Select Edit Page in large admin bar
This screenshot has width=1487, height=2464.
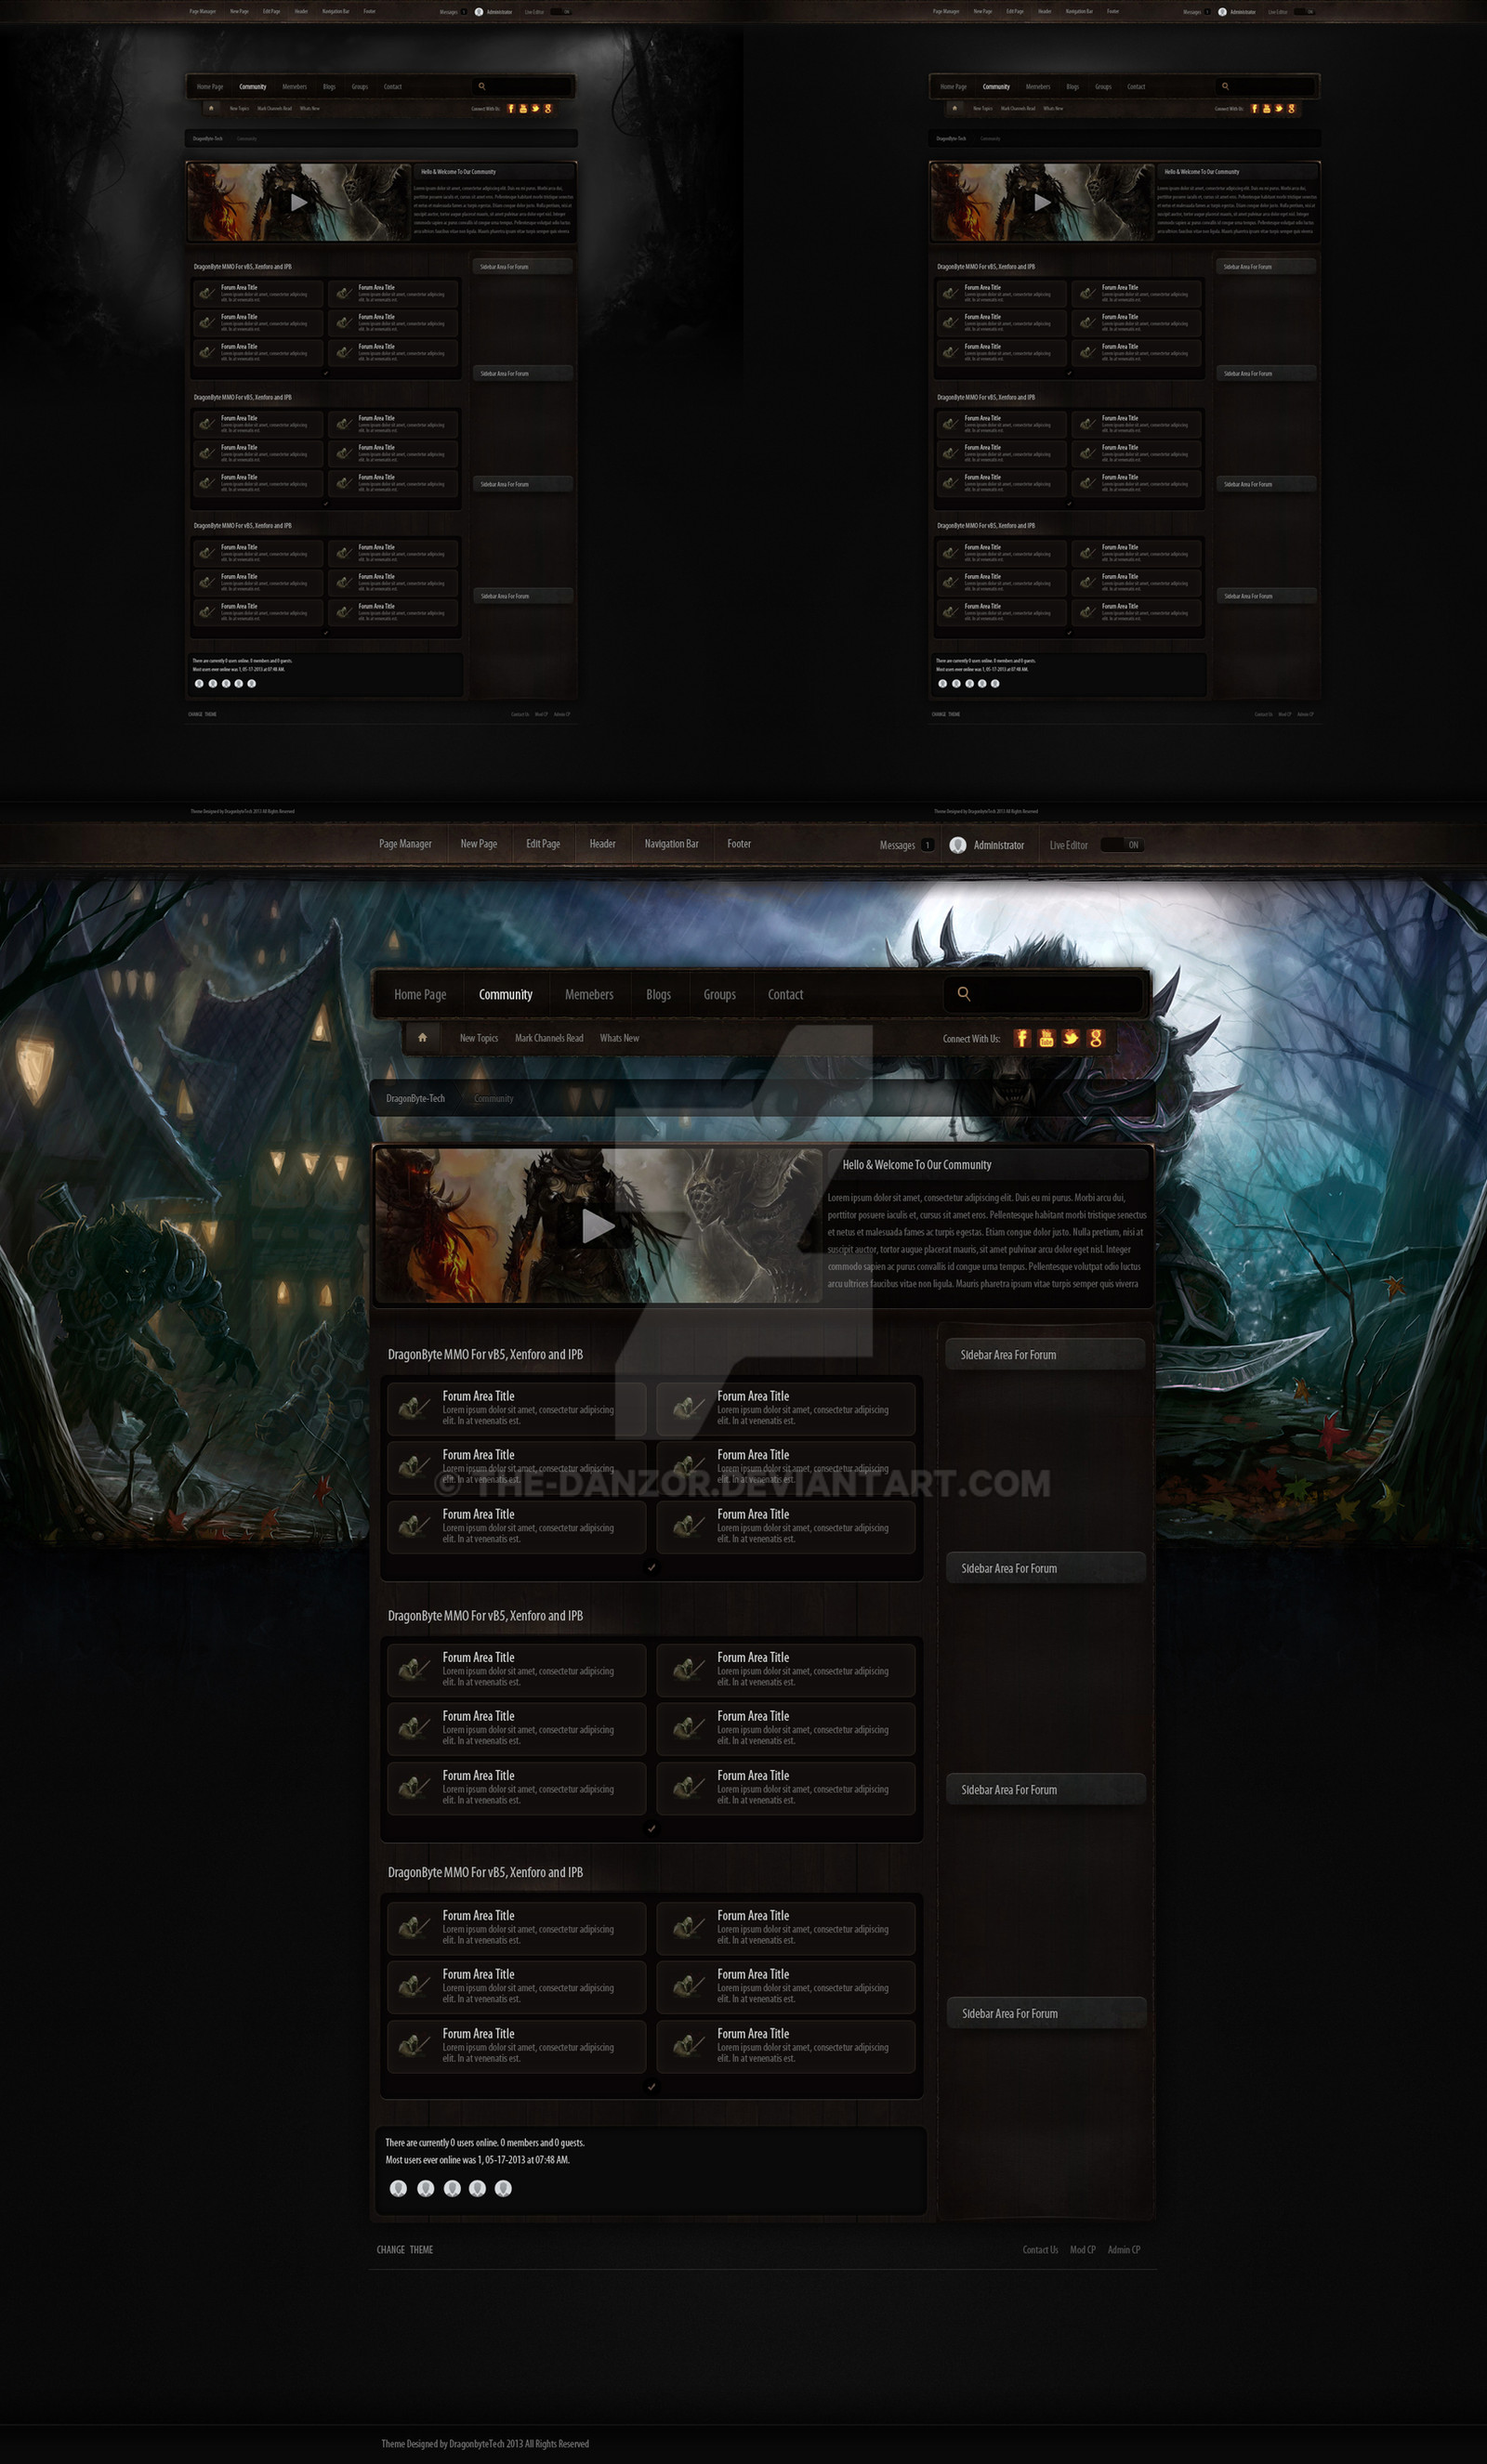point(543,844)
